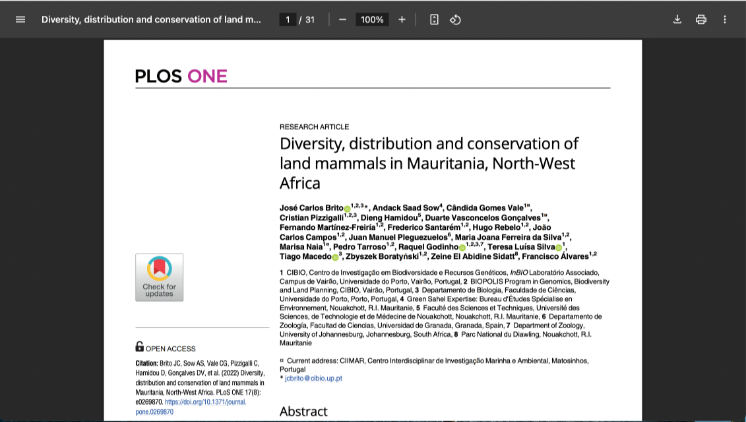
Task: Toggle fit to page view
Action: coord(434,19)
